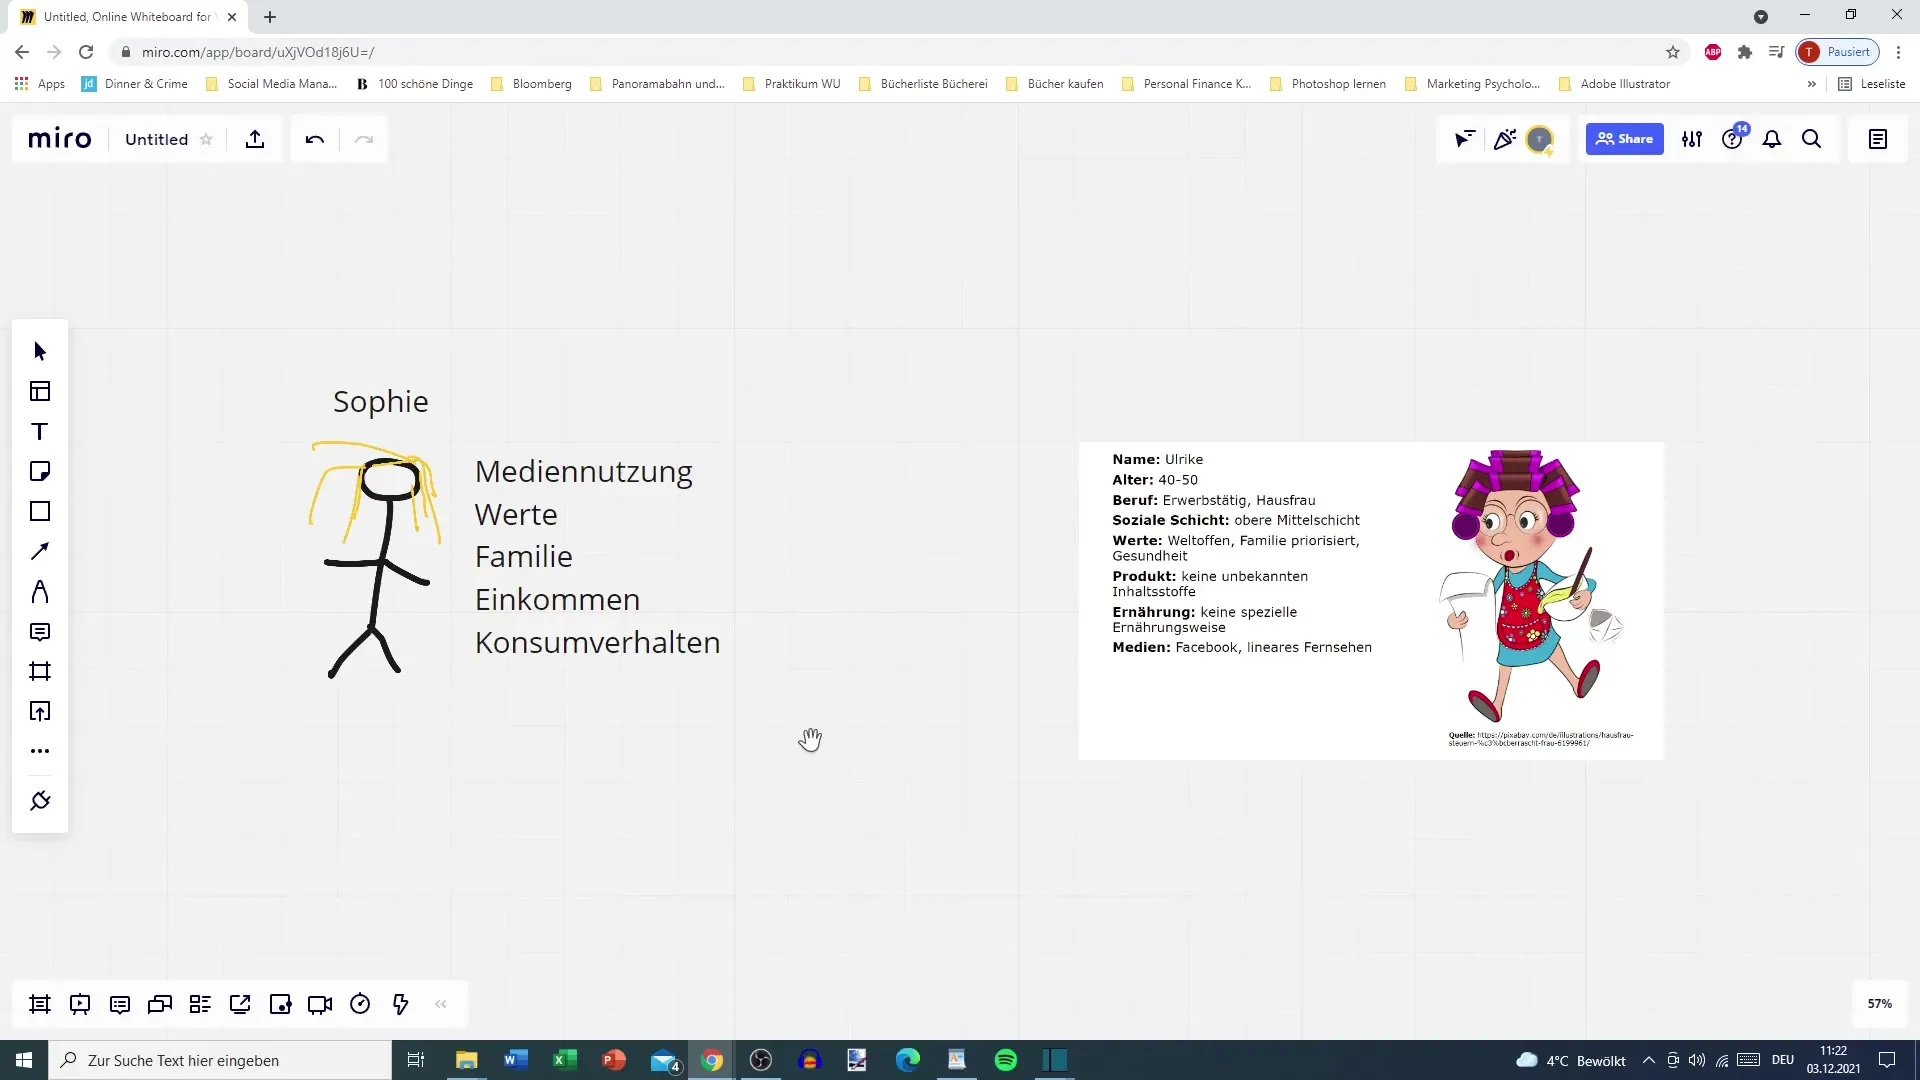Select the Text tool
This screenshot has height=1080, width=1920.
pos(40,431)
